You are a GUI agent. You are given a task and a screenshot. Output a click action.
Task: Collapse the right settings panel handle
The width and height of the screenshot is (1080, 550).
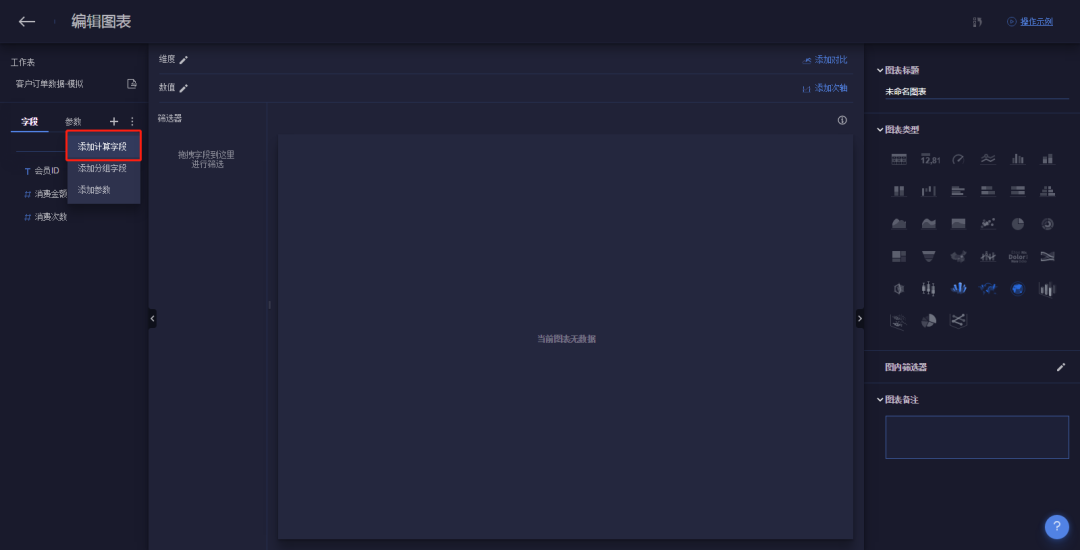(x=860, y=318)
